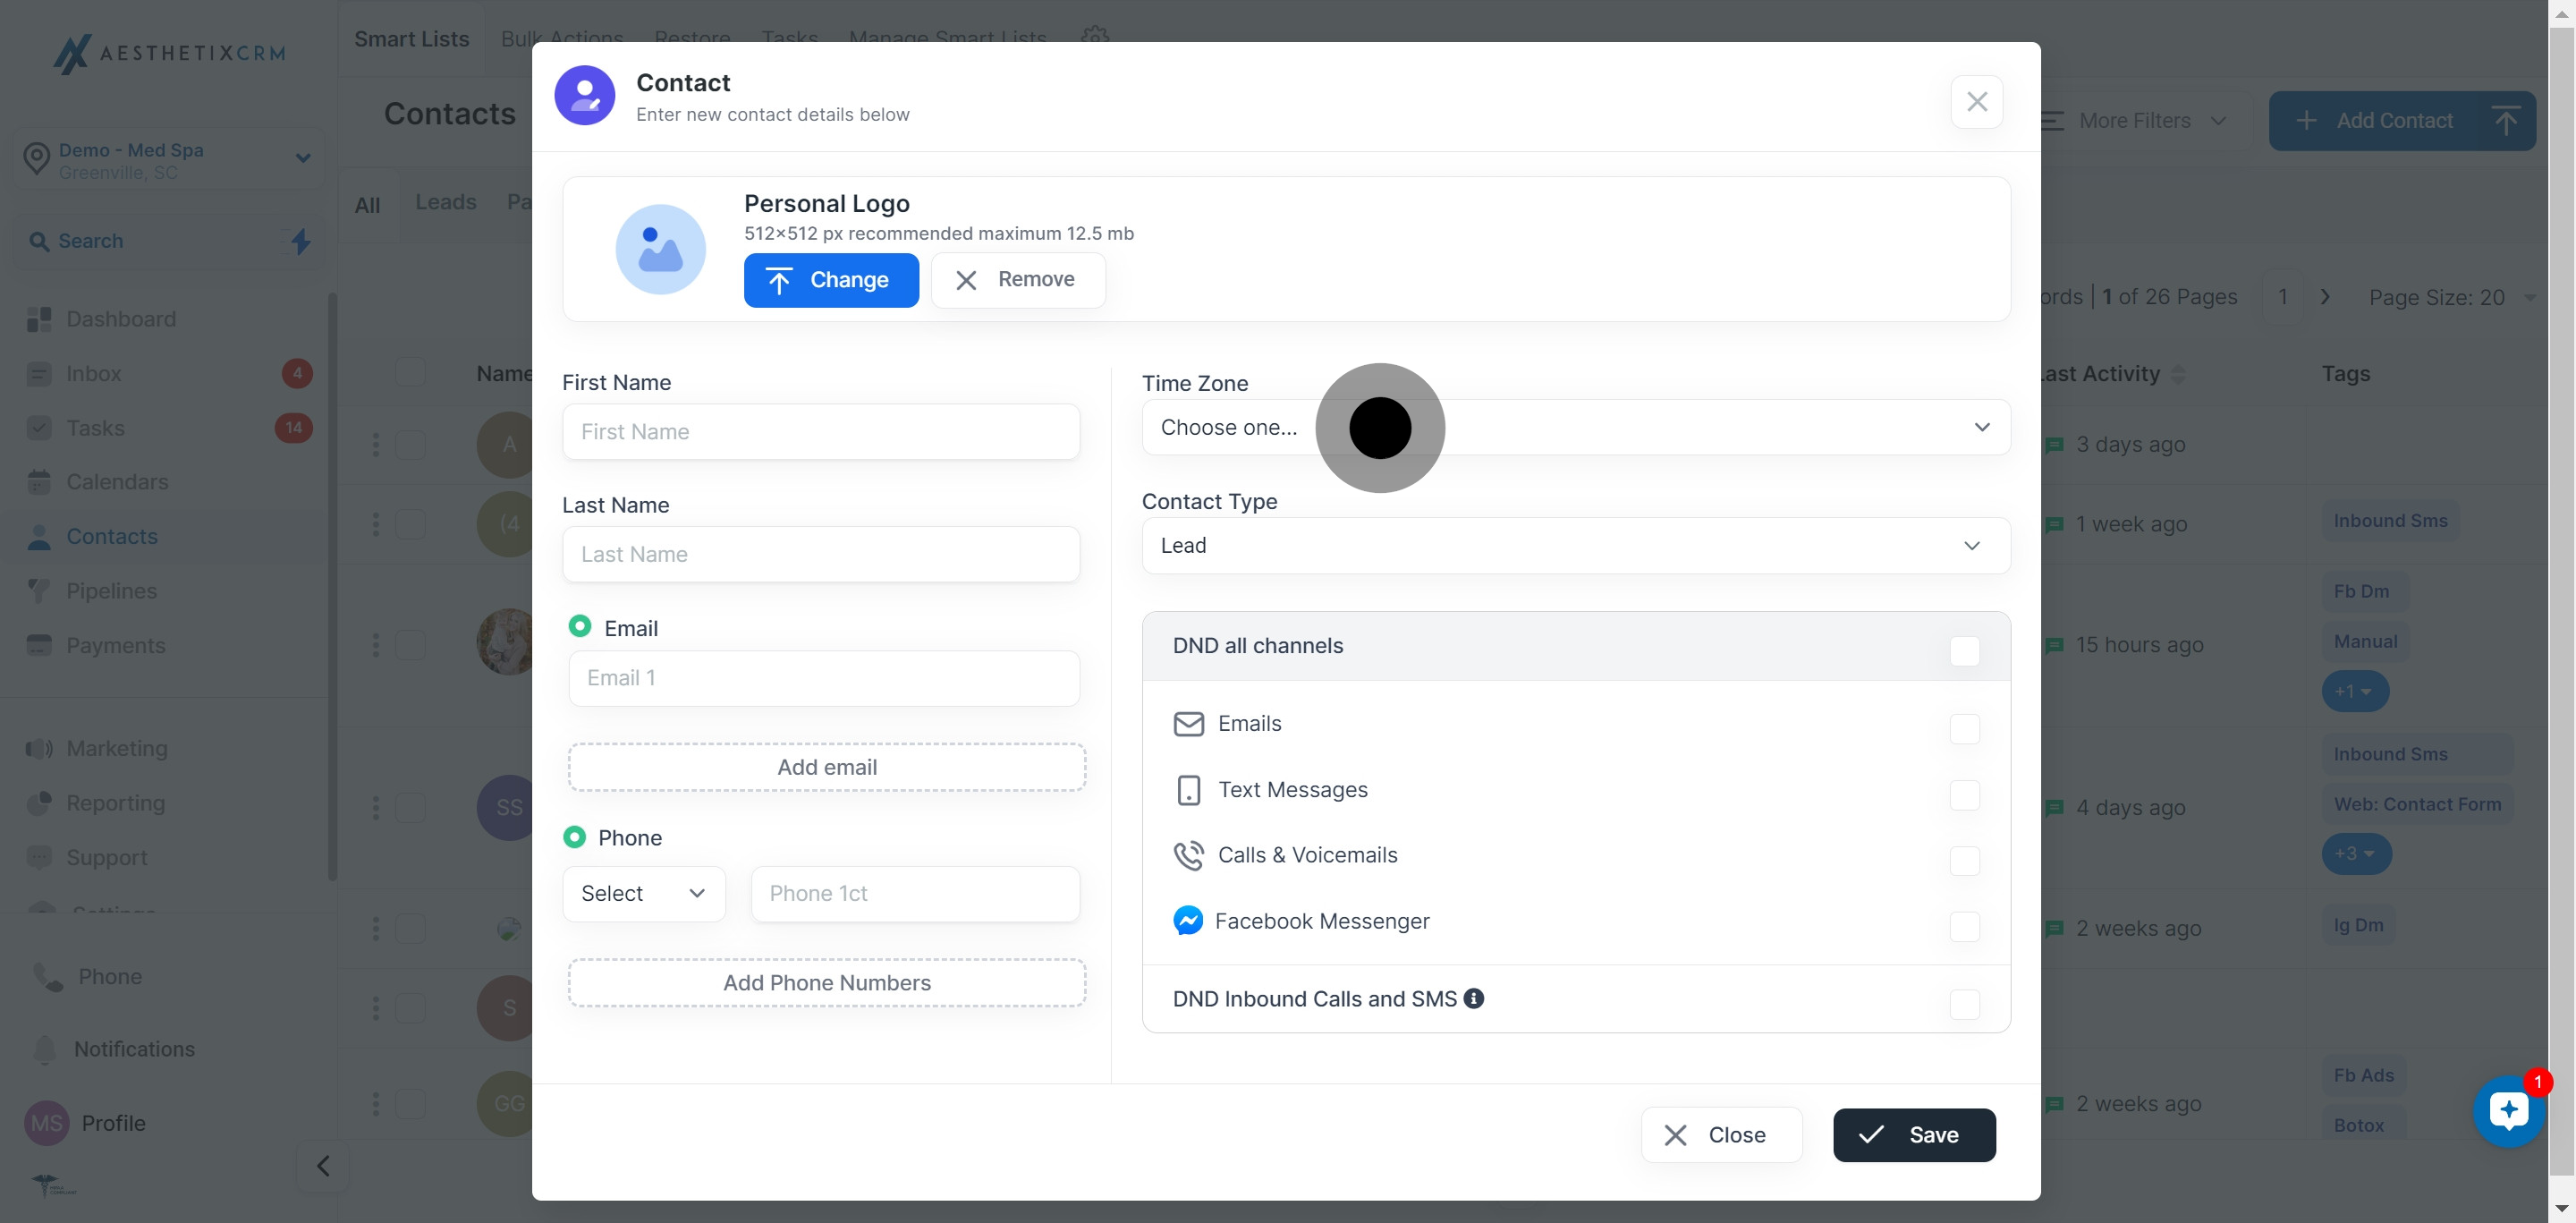Click the contact avatar icon in header
Viewport: 2576px width, 1223px height.
point(585,96)
